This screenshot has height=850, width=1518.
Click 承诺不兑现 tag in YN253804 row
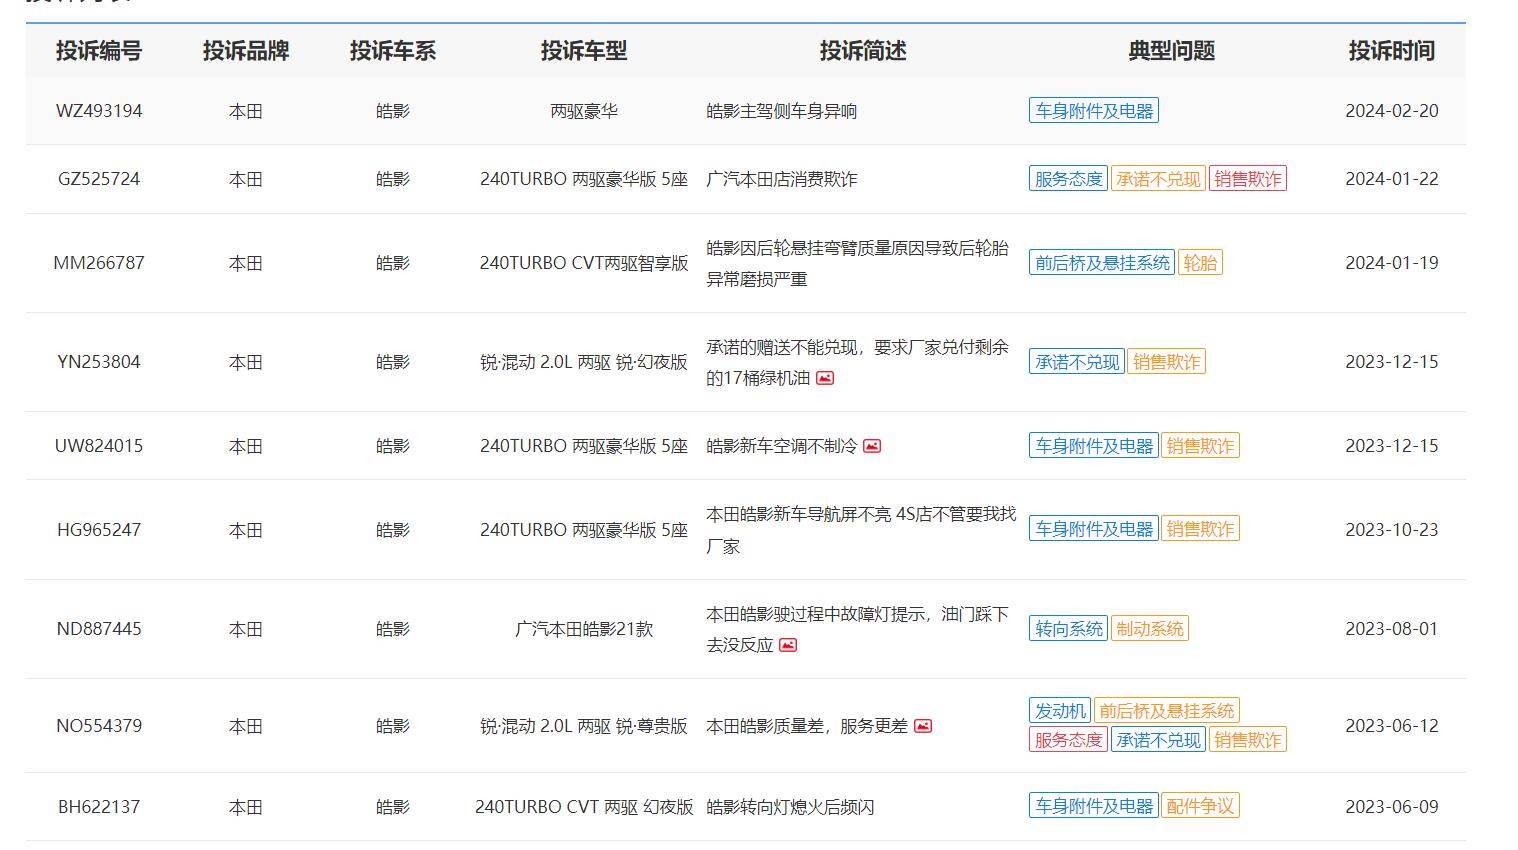point(1077,362)
